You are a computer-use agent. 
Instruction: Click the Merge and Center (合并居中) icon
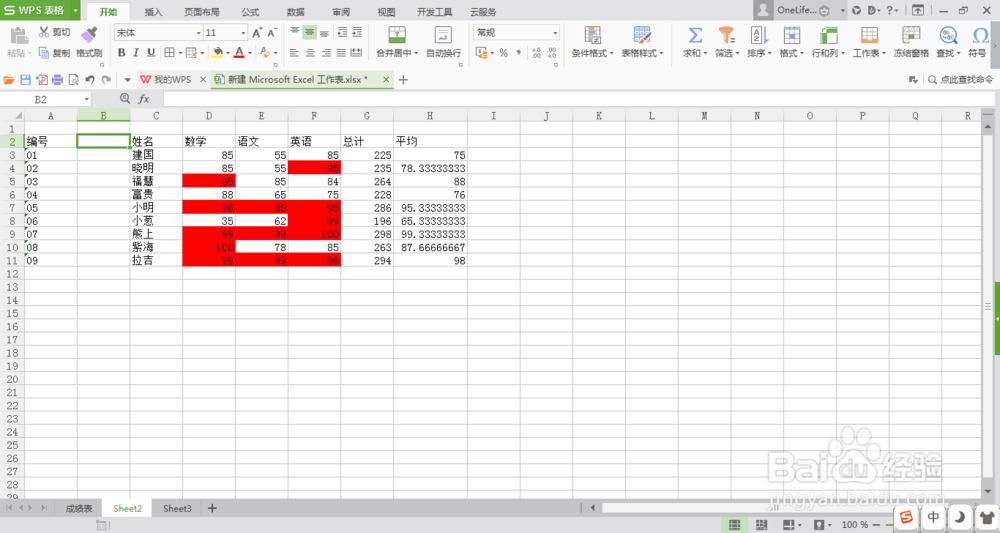pyautogui.click(x=397, y=34)
